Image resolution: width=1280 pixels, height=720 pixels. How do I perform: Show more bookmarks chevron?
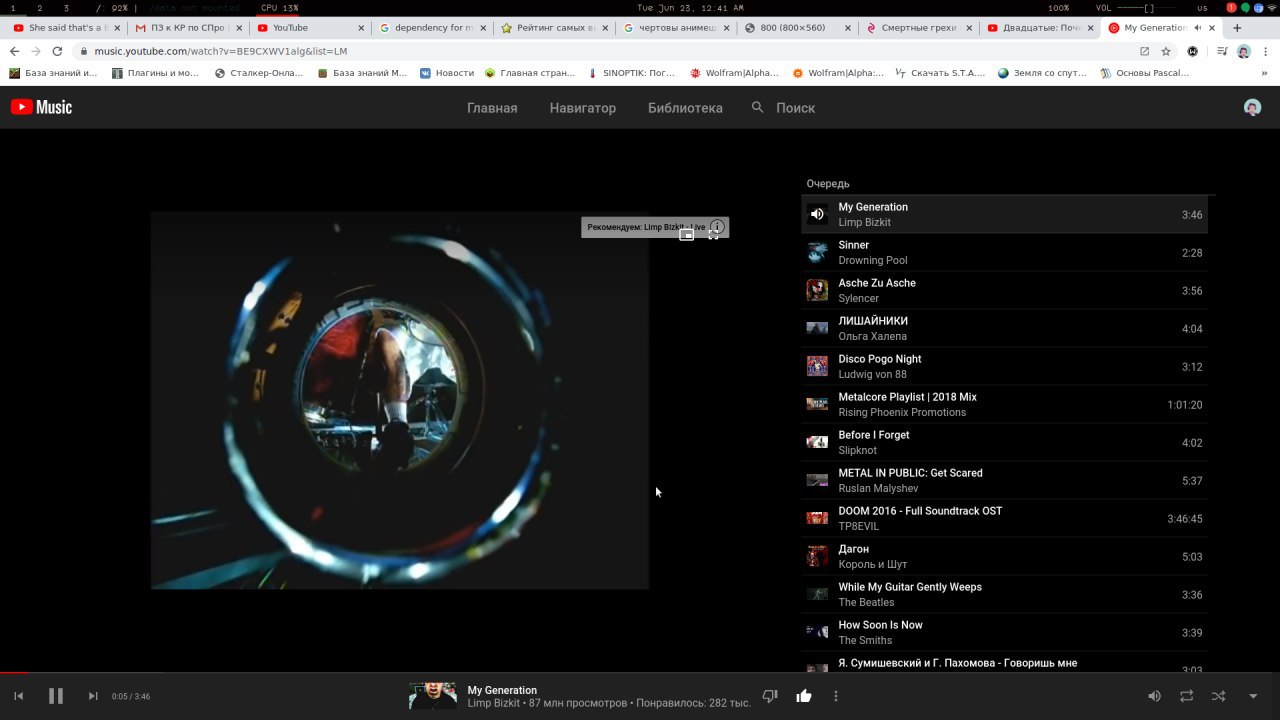click(x=1264, y=73)
